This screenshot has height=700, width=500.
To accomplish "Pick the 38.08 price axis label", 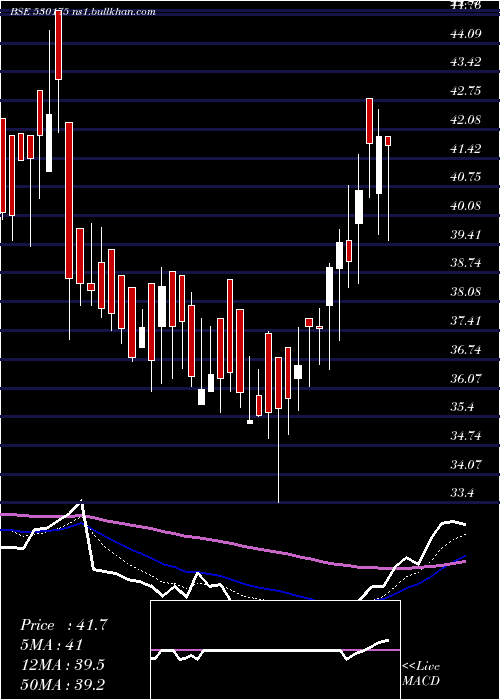I will 466,292.
